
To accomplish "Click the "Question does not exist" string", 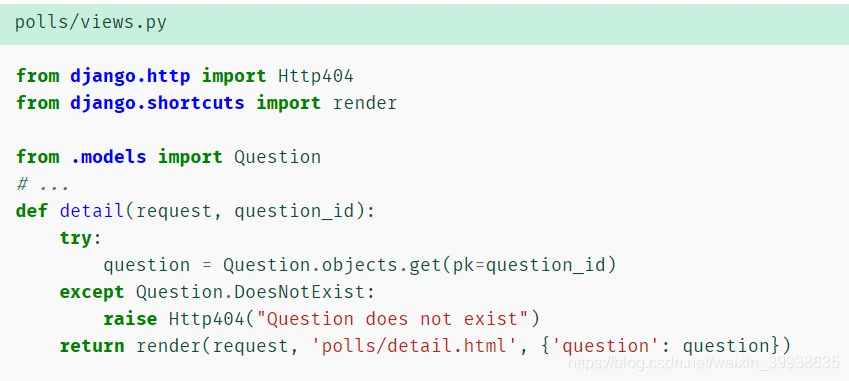I will pos(392,319).
